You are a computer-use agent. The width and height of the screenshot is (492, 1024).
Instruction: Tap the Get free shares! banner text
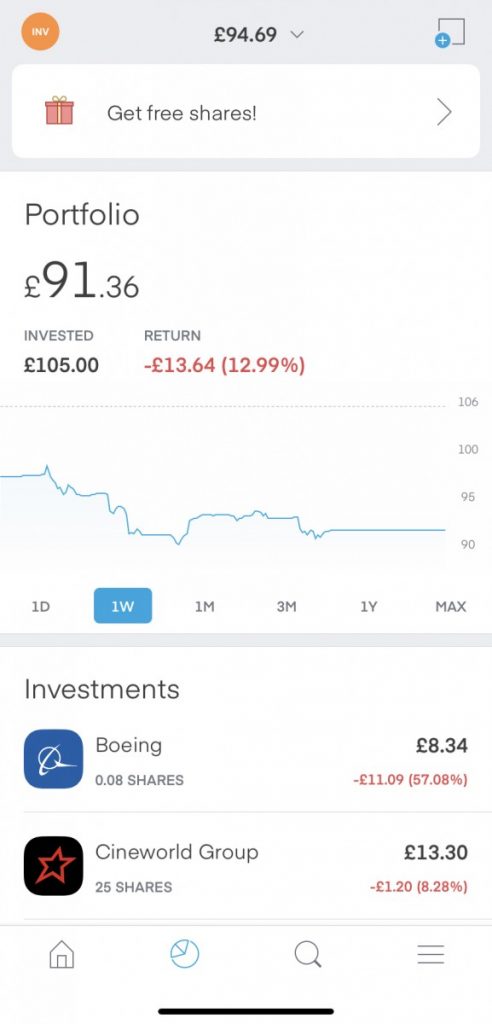[182, 113]
